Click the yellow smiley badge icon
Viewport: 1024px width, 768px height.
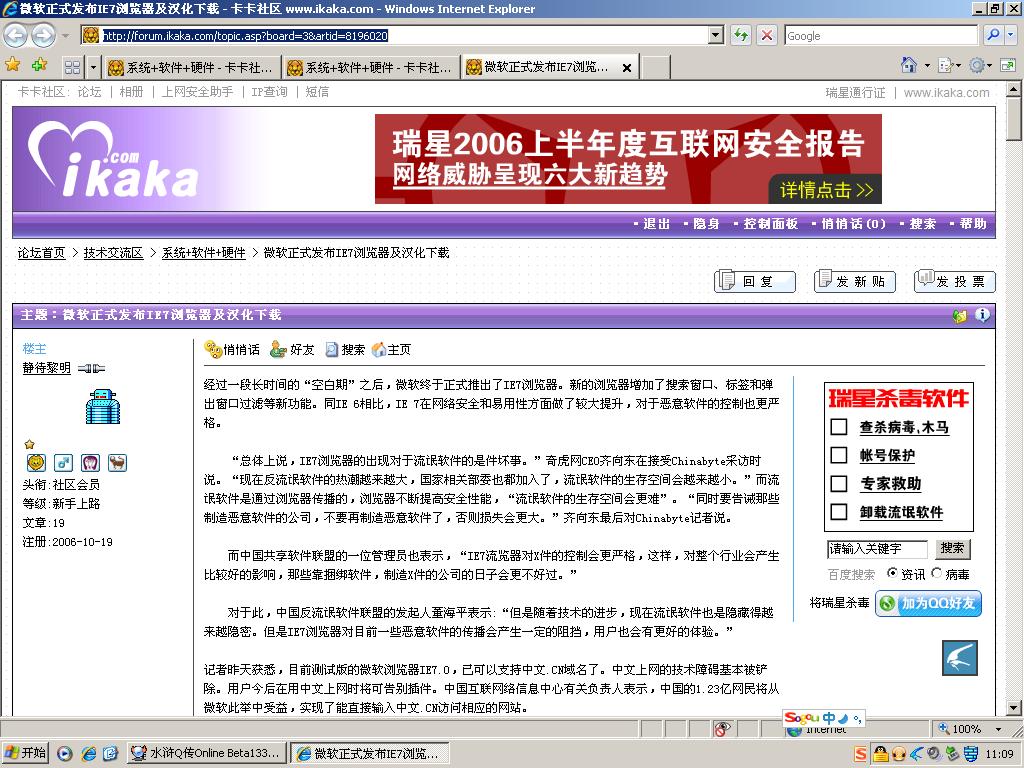coord(36,462)
